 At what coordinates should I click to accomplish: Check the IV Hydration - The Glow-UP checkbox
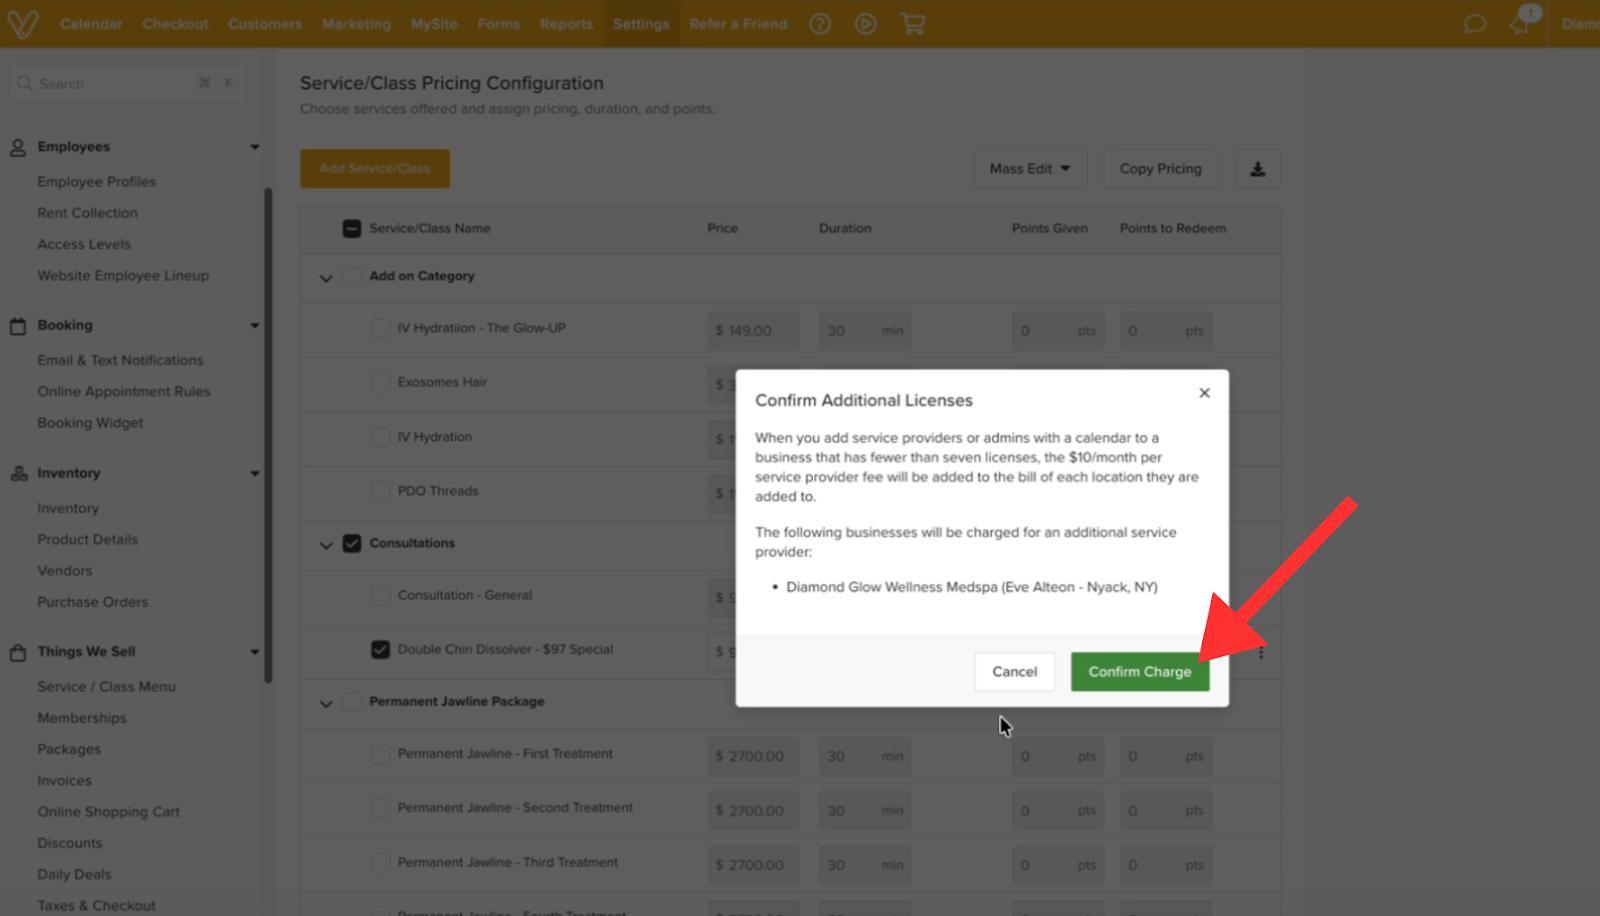[x=380, y=328]
